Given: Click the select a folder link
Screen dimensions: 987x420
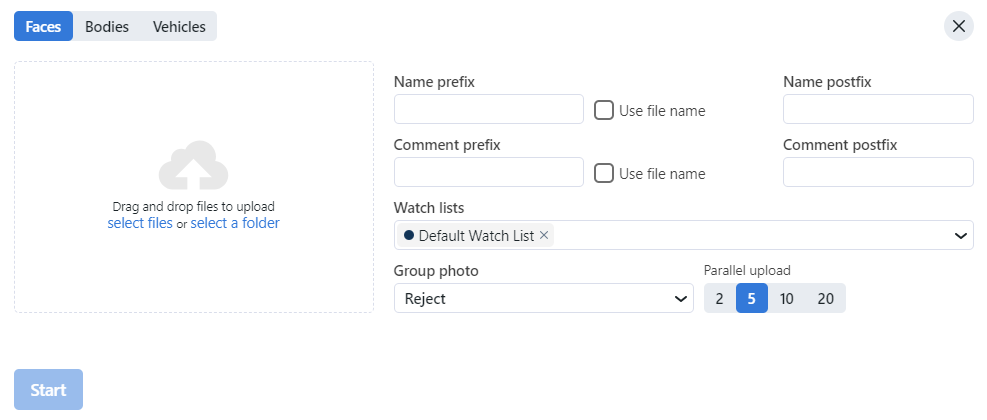Looking at the screenshot, I should tap(235, 223).
